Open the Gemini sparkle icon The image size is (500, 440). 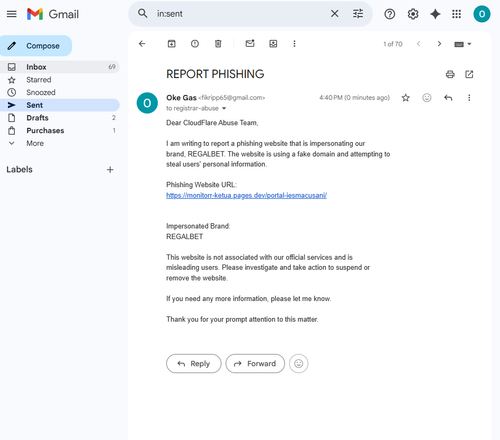[x=435, y=14]
